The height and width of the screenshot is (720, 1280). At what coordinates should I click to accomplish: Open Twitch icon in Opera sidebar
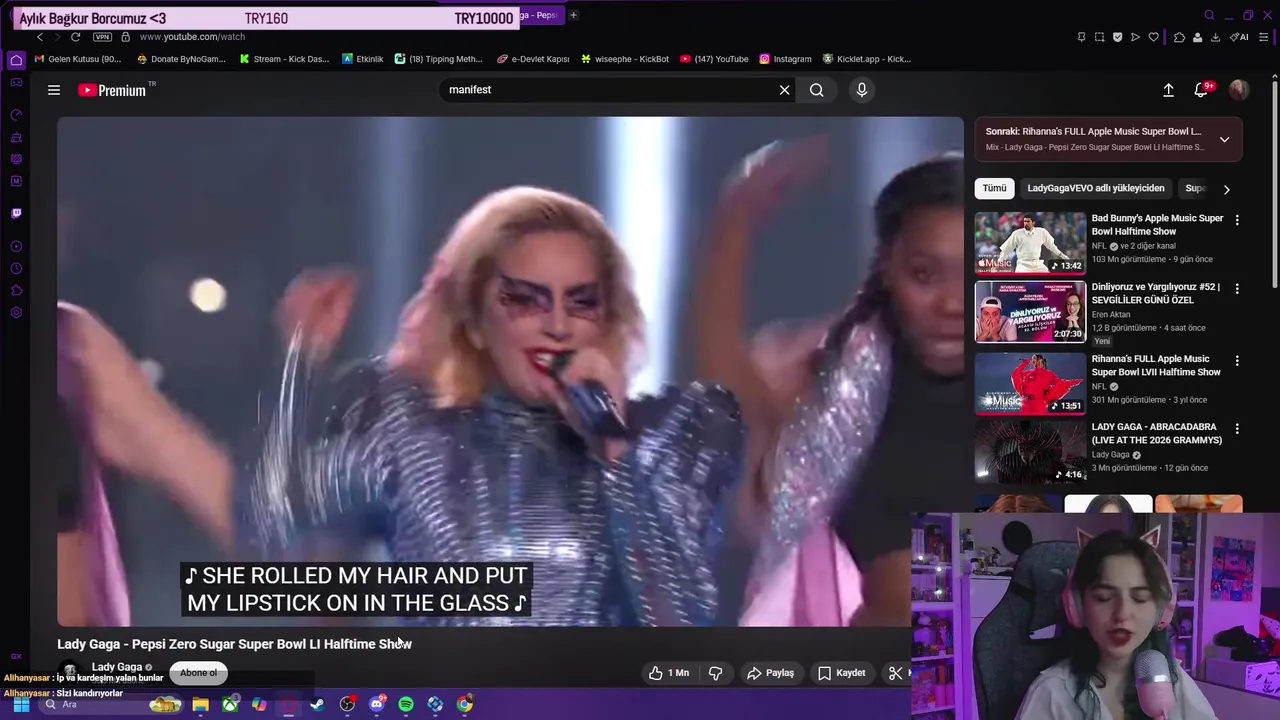pyautogui.click(x=16, y=213)
